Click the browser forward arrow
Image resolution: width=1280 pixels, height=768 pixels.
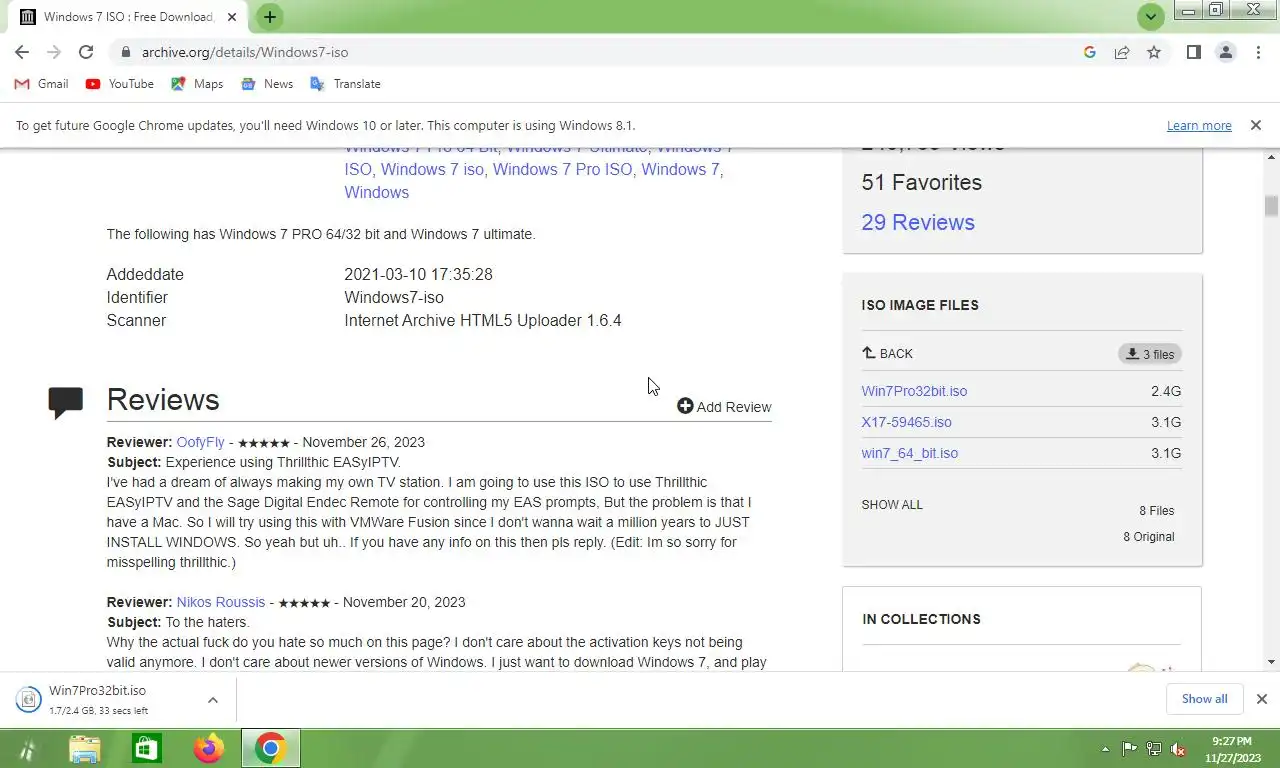54,52
